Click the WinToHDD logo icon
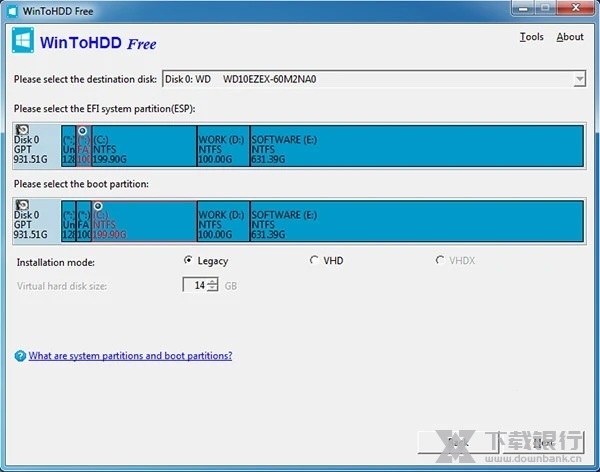The image size is (600, 472). (23, 40)
